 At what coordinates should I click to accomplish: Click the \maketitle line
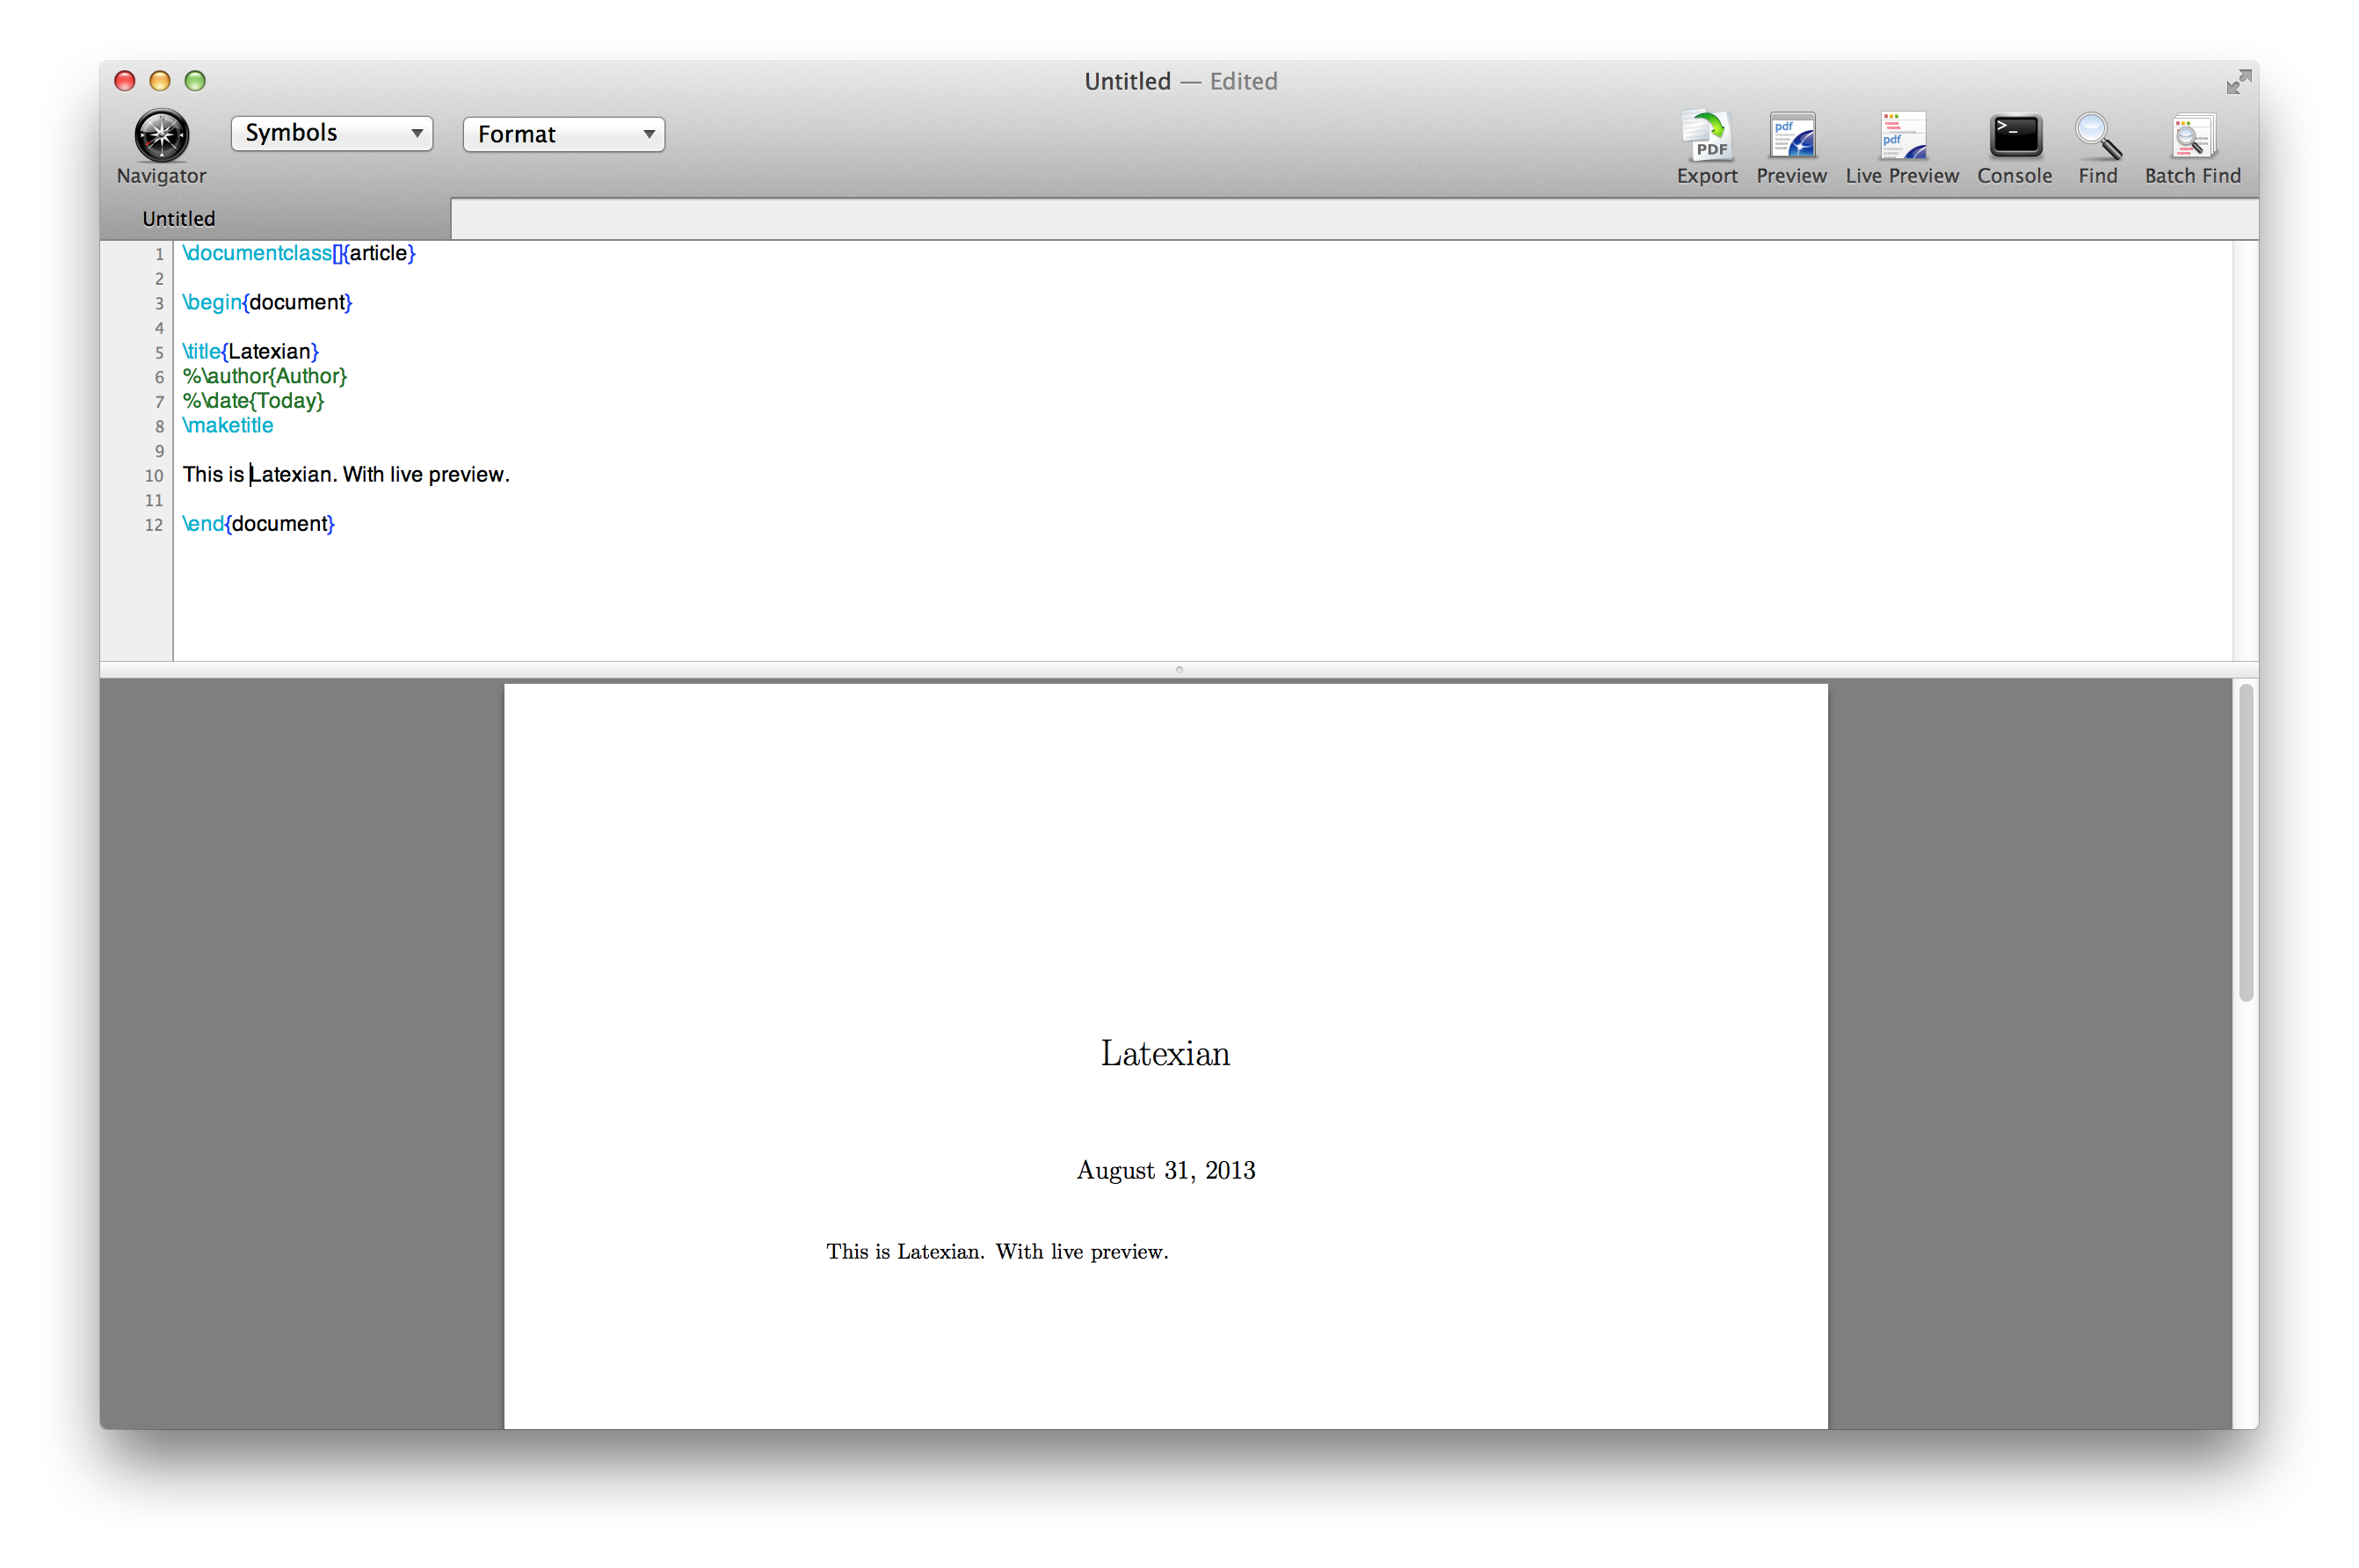coord(227,425)
